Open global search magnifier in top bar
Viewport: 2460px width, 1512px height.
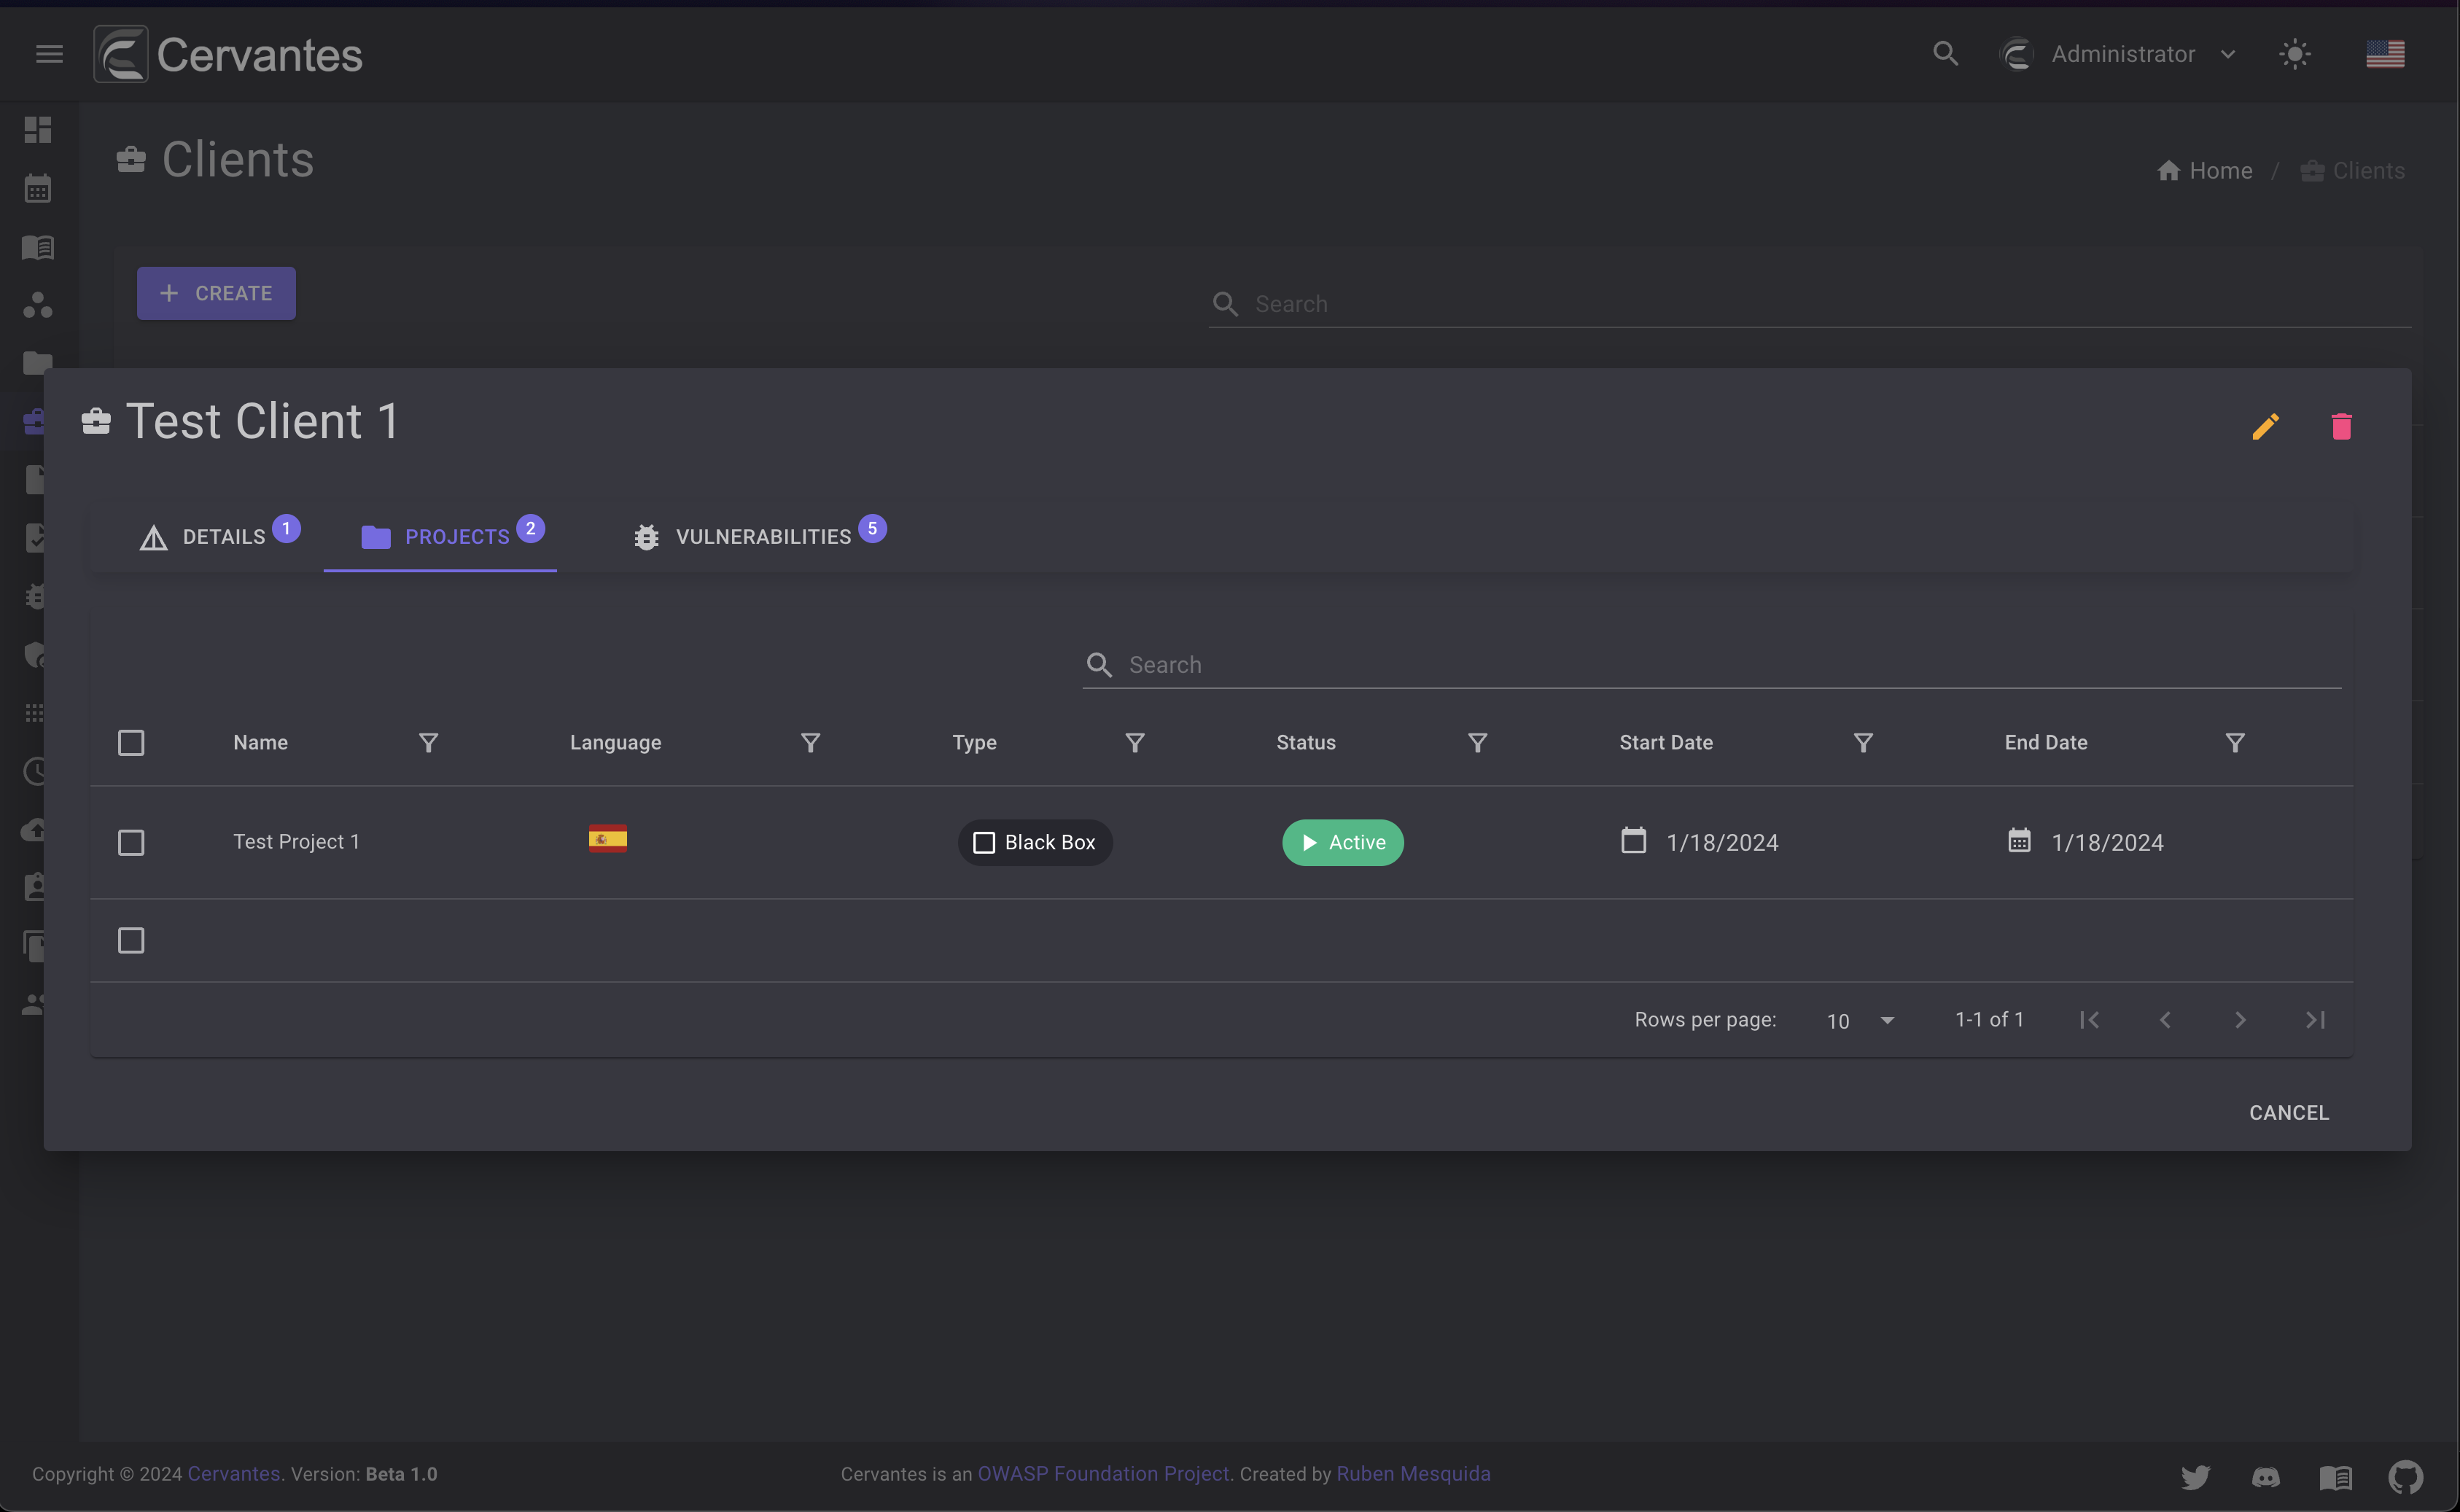[x=1945, y=54]
